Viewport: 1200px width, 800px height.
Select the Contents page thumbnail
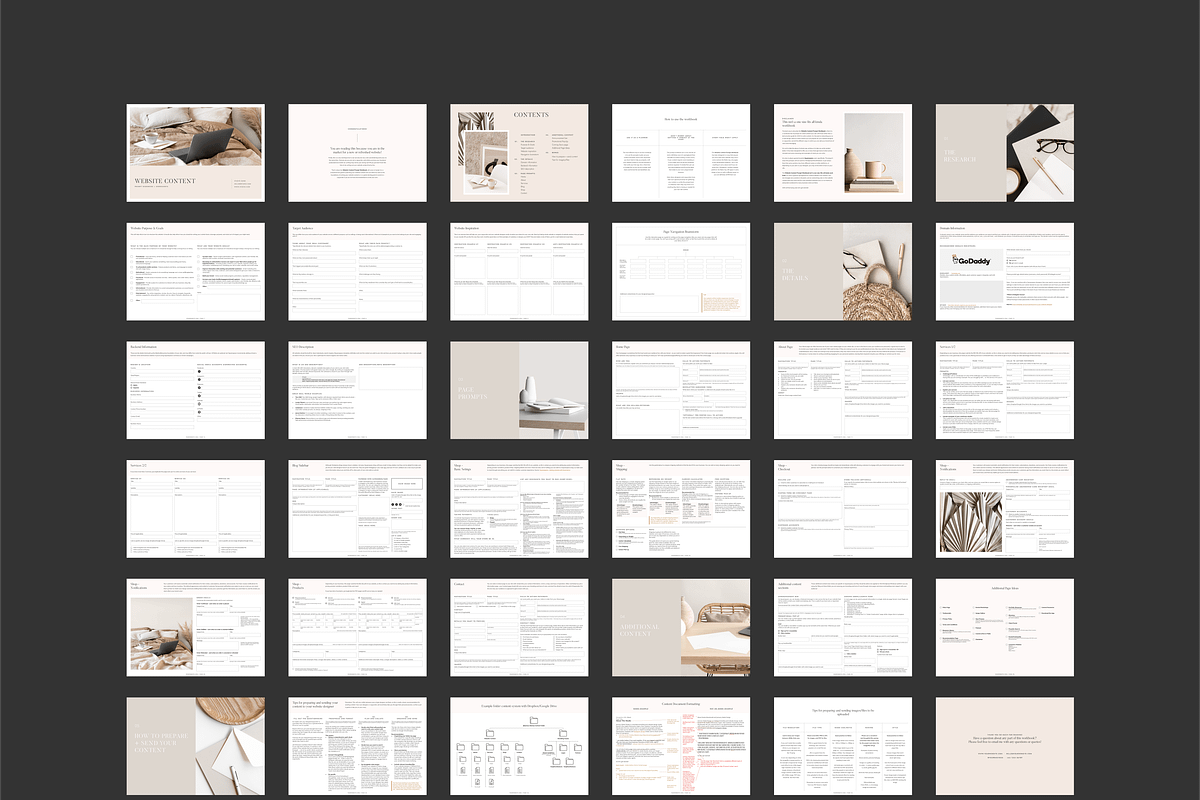click(519, 152)
